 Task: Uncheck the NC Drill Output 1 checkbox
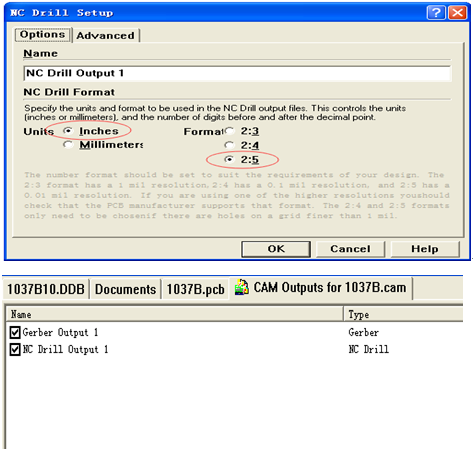15,349
